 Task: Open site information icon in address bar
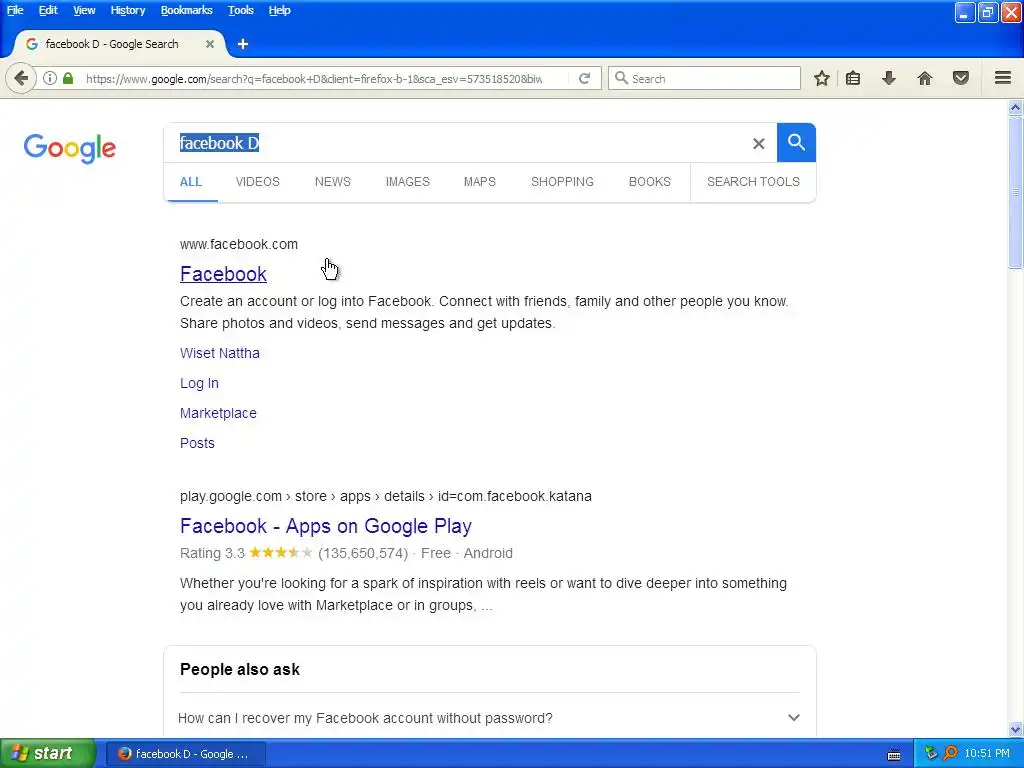[50, 78]
